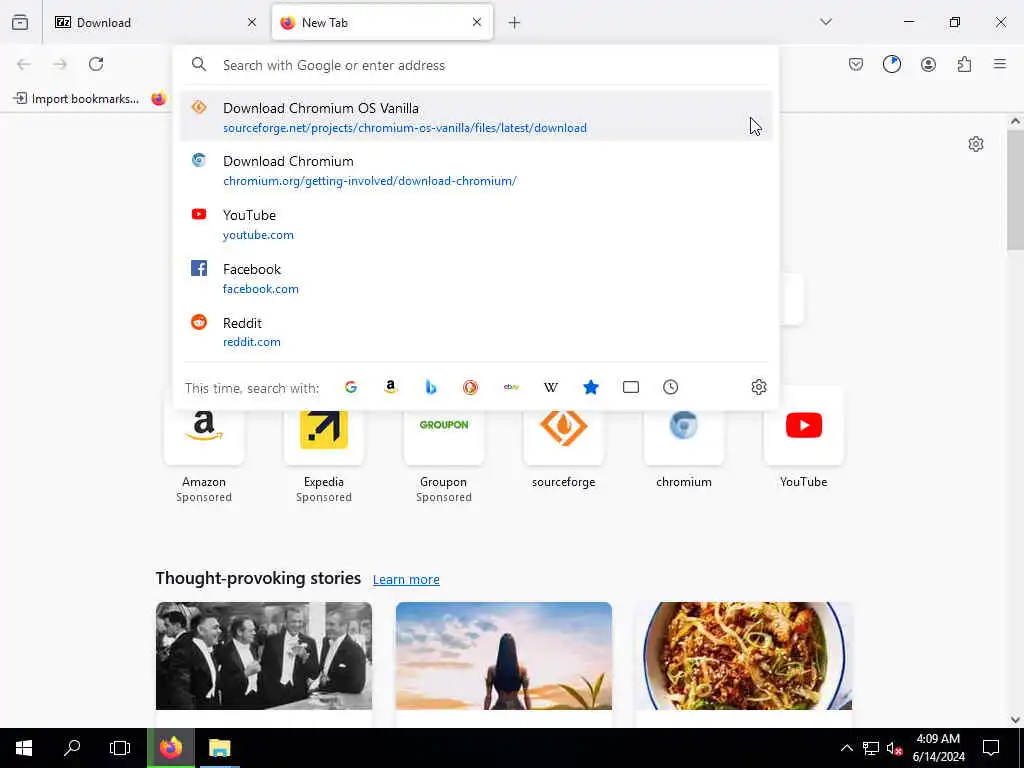
Task: Search this time with Google
Action: pyautogui.click(x=351, y=387)
